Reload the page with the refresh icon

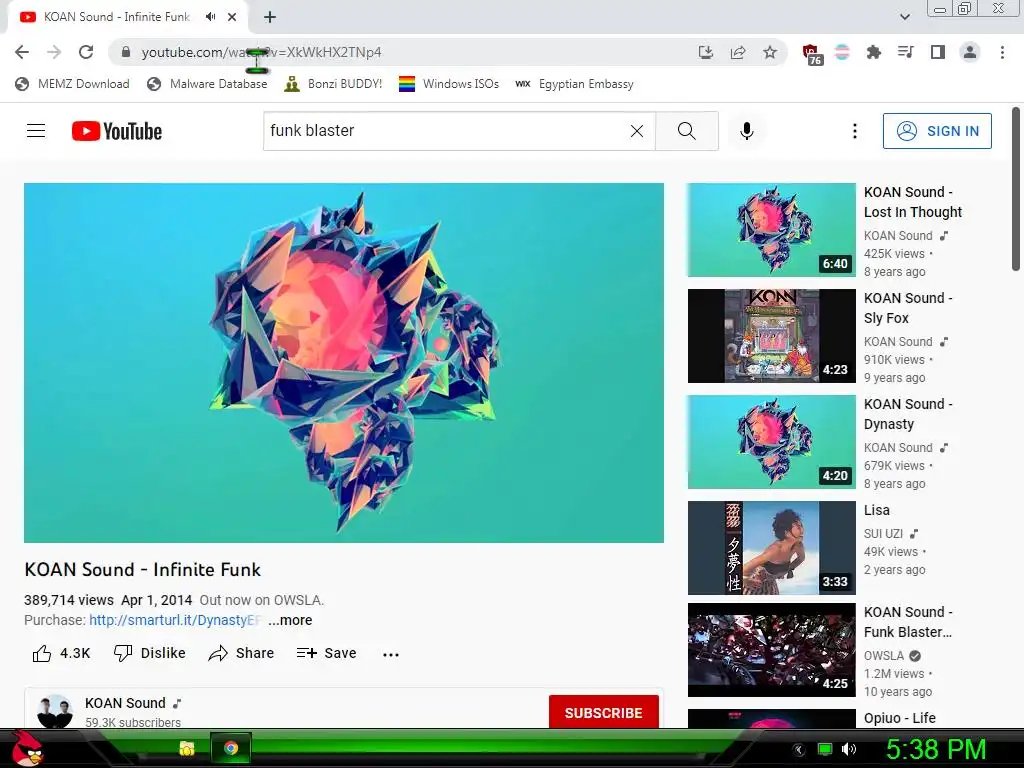(86, 52)
